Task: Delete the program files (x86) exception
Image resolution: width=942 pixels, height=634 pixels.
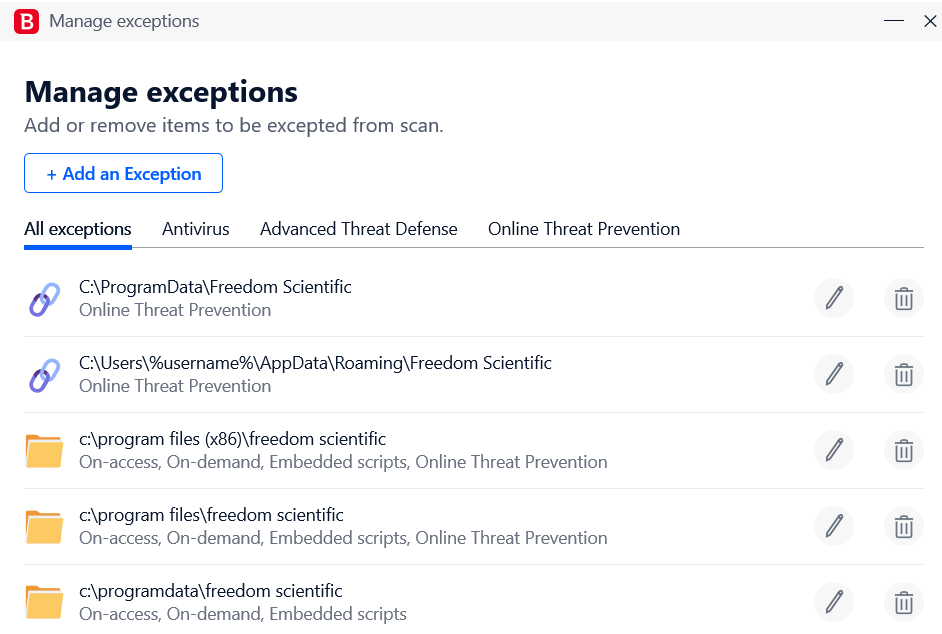Action: [903, 450]
